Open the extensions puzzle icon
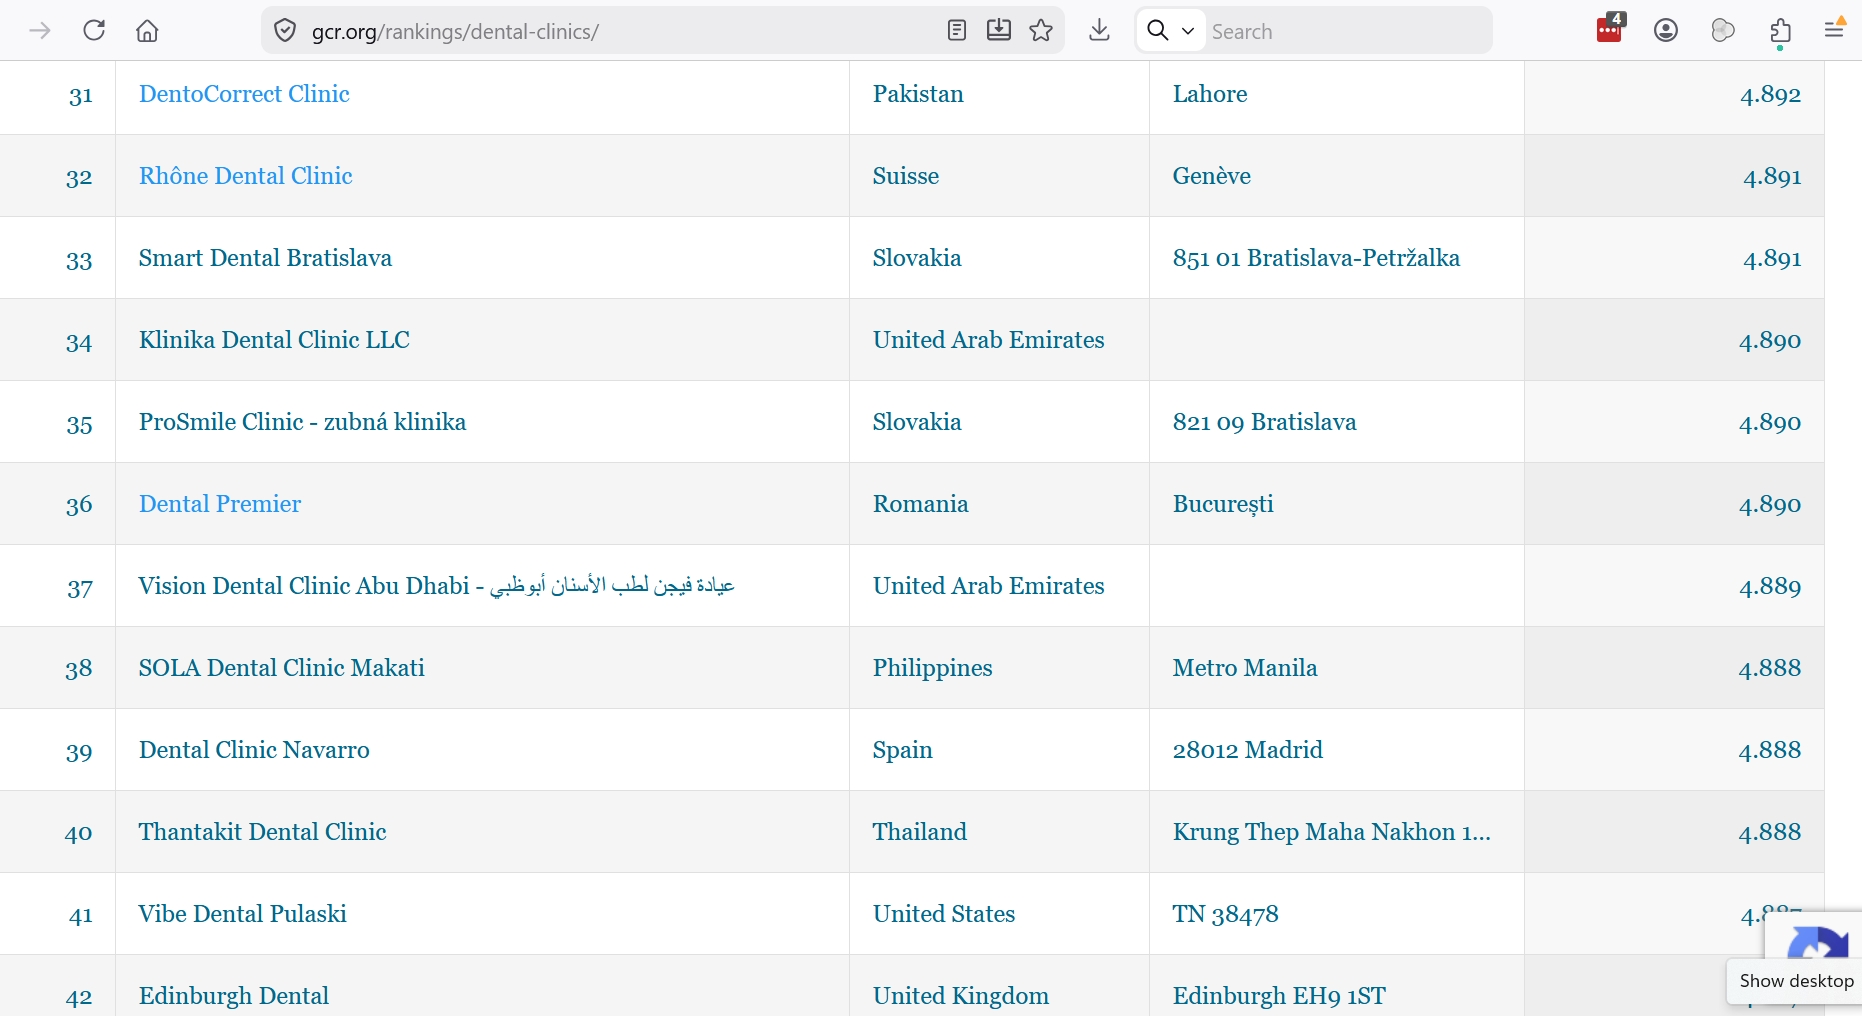This screenshot has width=1862, height=1016. click(x=1780, y=31)
